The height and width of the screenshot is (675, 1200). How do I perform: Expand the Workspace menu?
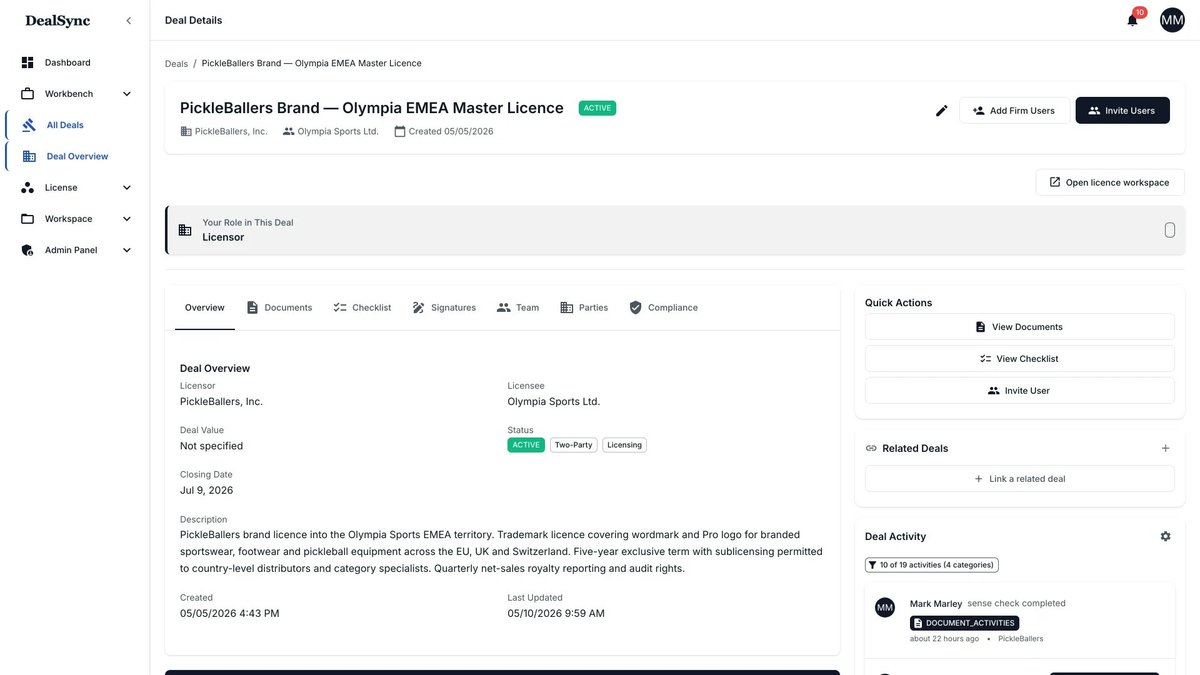127,219
